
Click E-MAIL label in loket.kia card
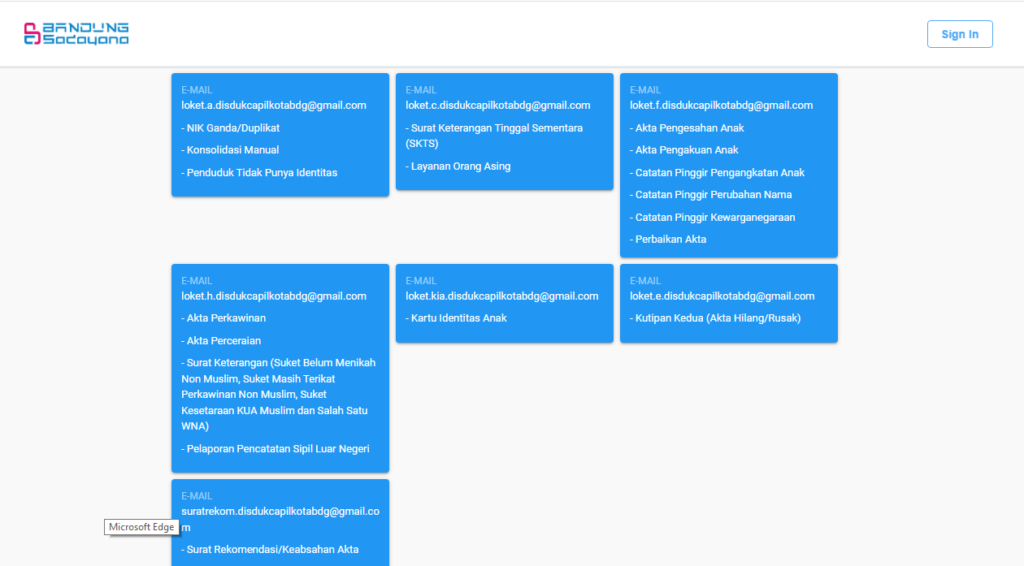(421, 281)
